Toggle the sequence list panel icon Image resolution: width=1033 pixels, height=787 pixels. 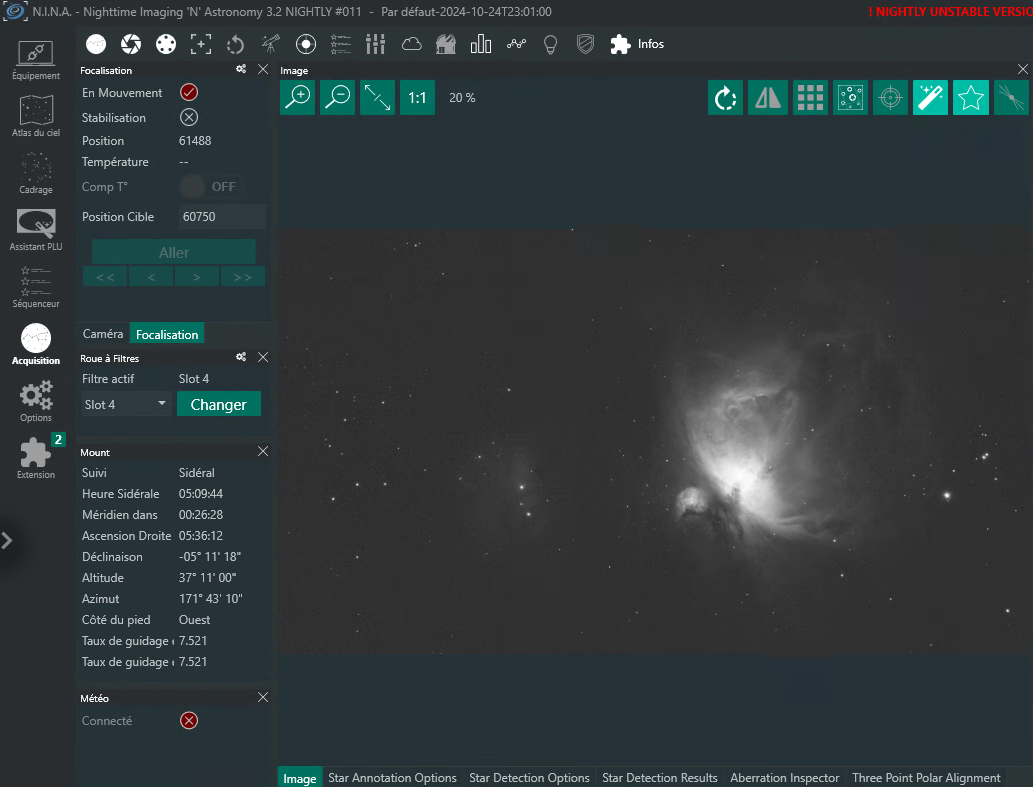tap(341, 44)
